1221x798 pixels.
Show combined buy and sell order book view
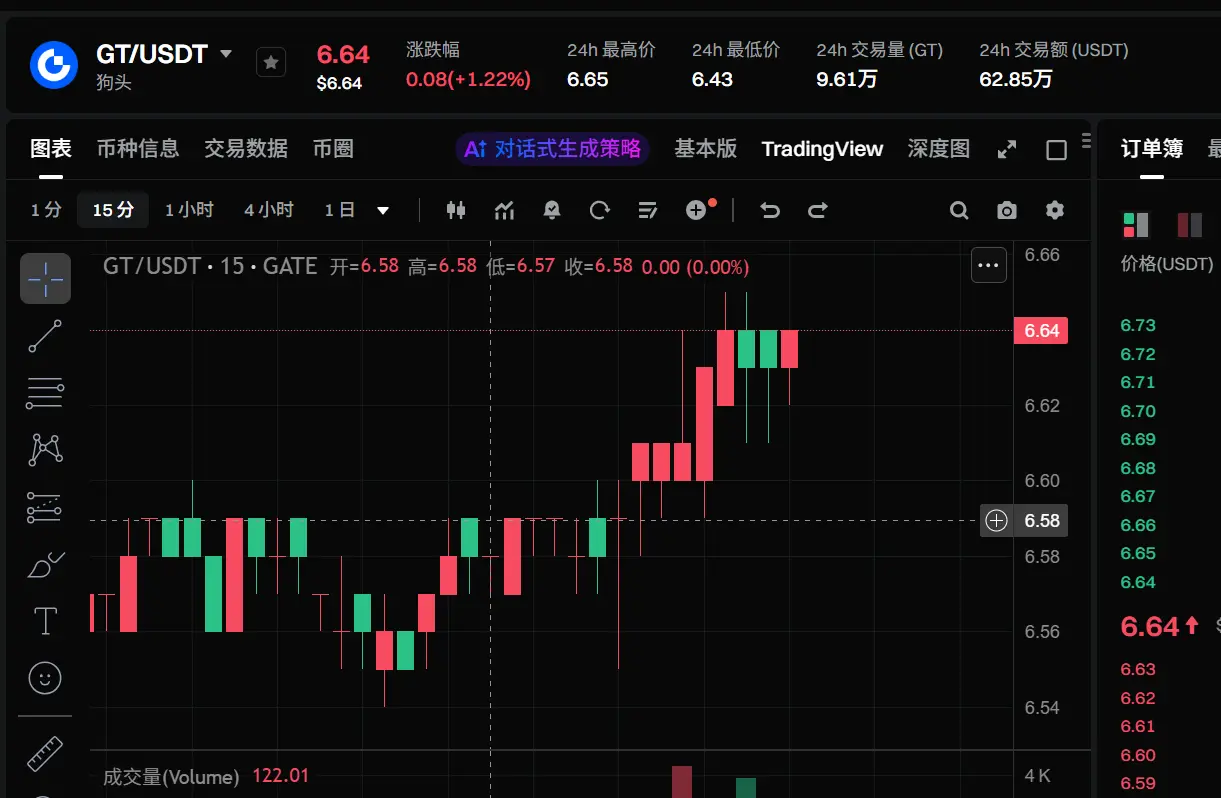pos(1136,225)
